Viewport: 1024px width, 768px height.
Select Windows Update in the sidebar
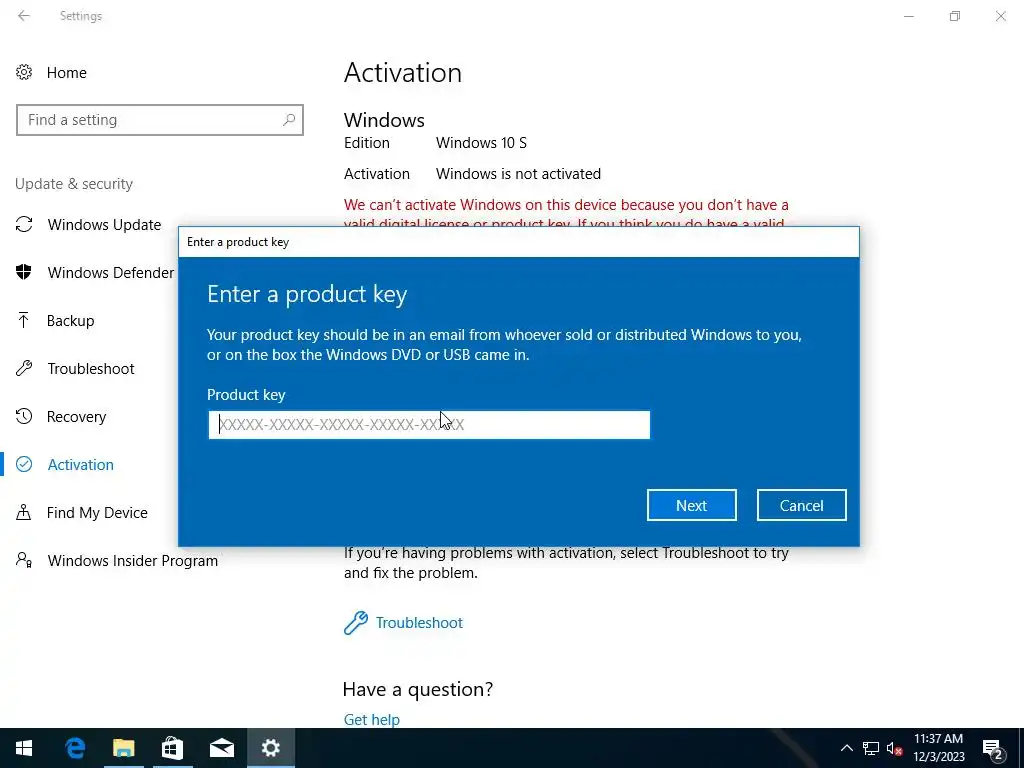click(104, 225)
